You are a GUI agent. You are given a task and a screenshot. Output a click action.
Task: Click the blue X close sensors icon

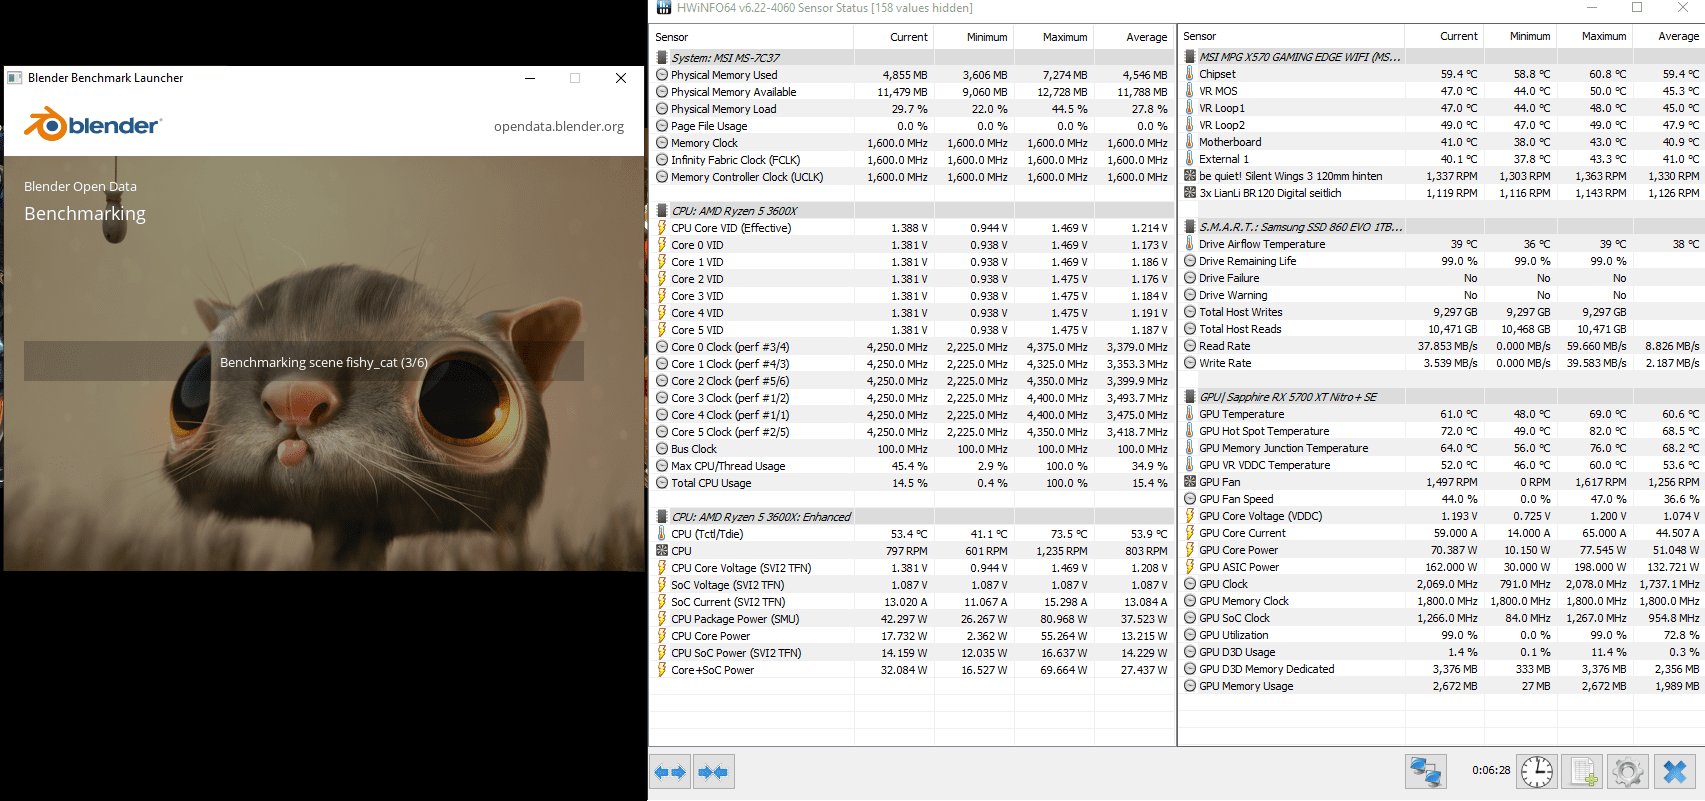1675,771
